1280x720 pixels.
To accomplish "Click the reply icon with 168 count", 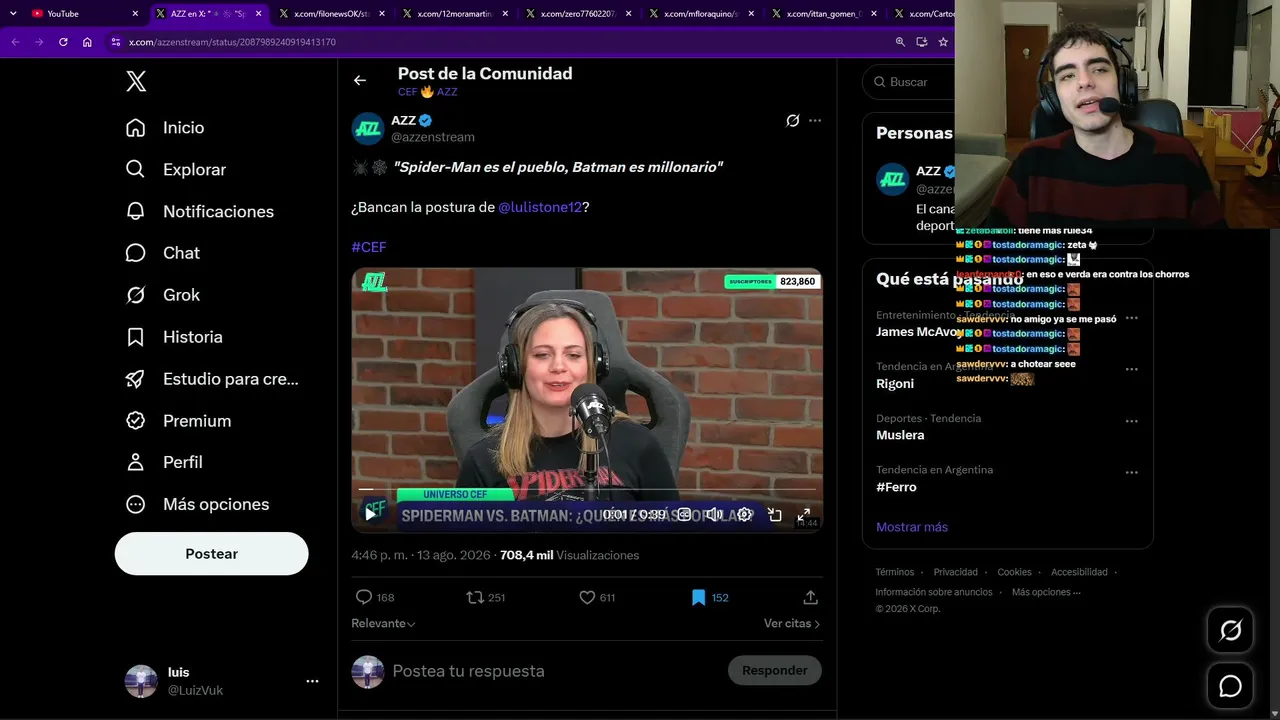I will pyautogui.click(x=375, y=597).
